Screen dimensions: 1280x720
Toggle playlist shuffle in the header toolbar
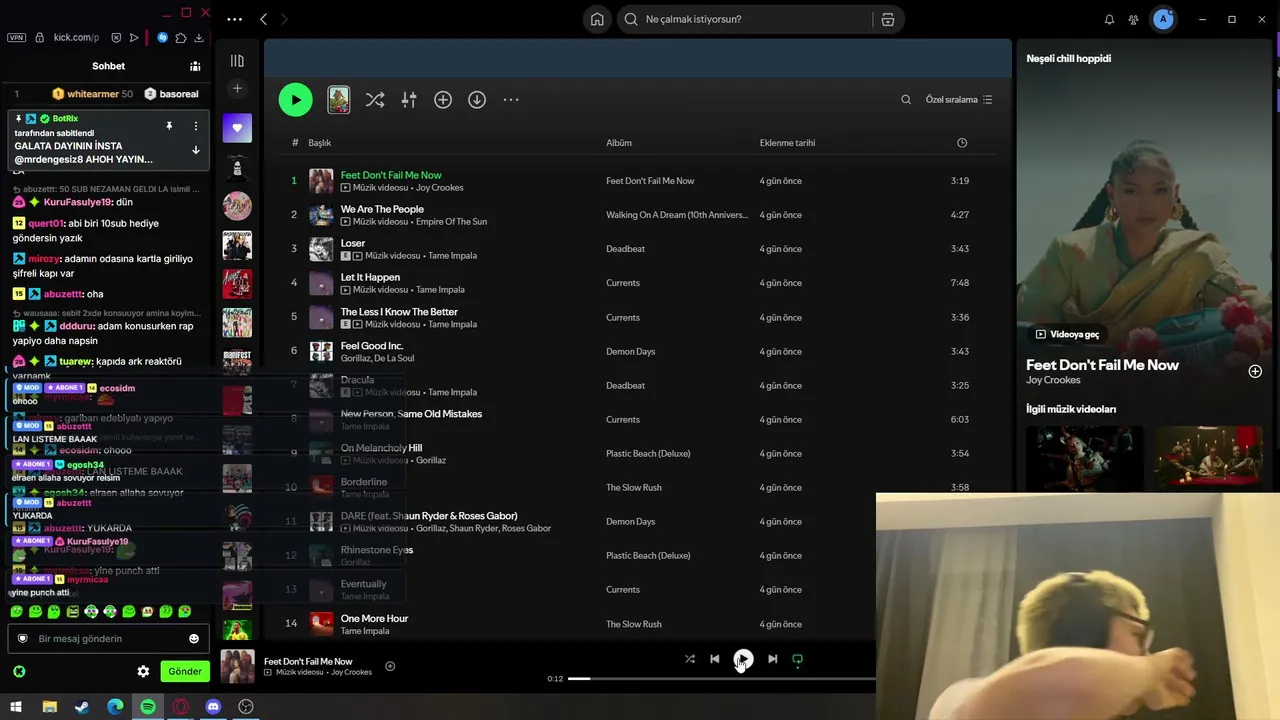374,100
